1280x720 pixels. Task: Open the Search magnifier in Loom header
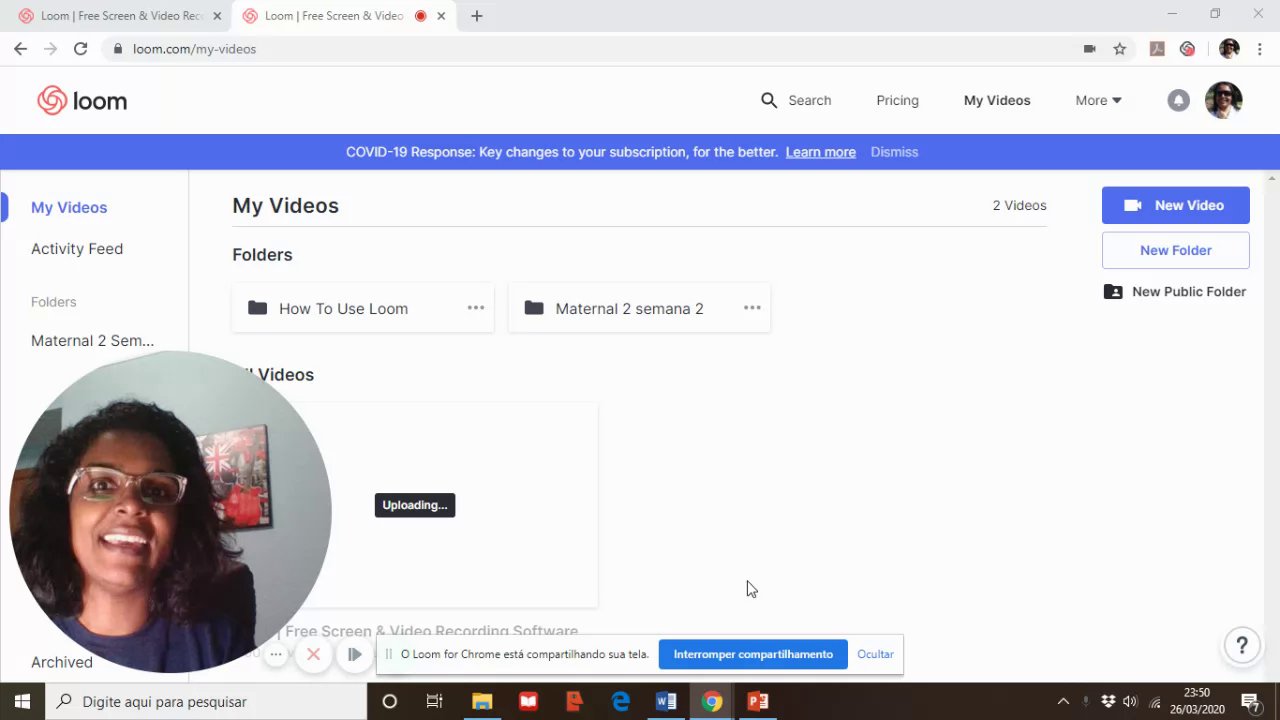768,100
